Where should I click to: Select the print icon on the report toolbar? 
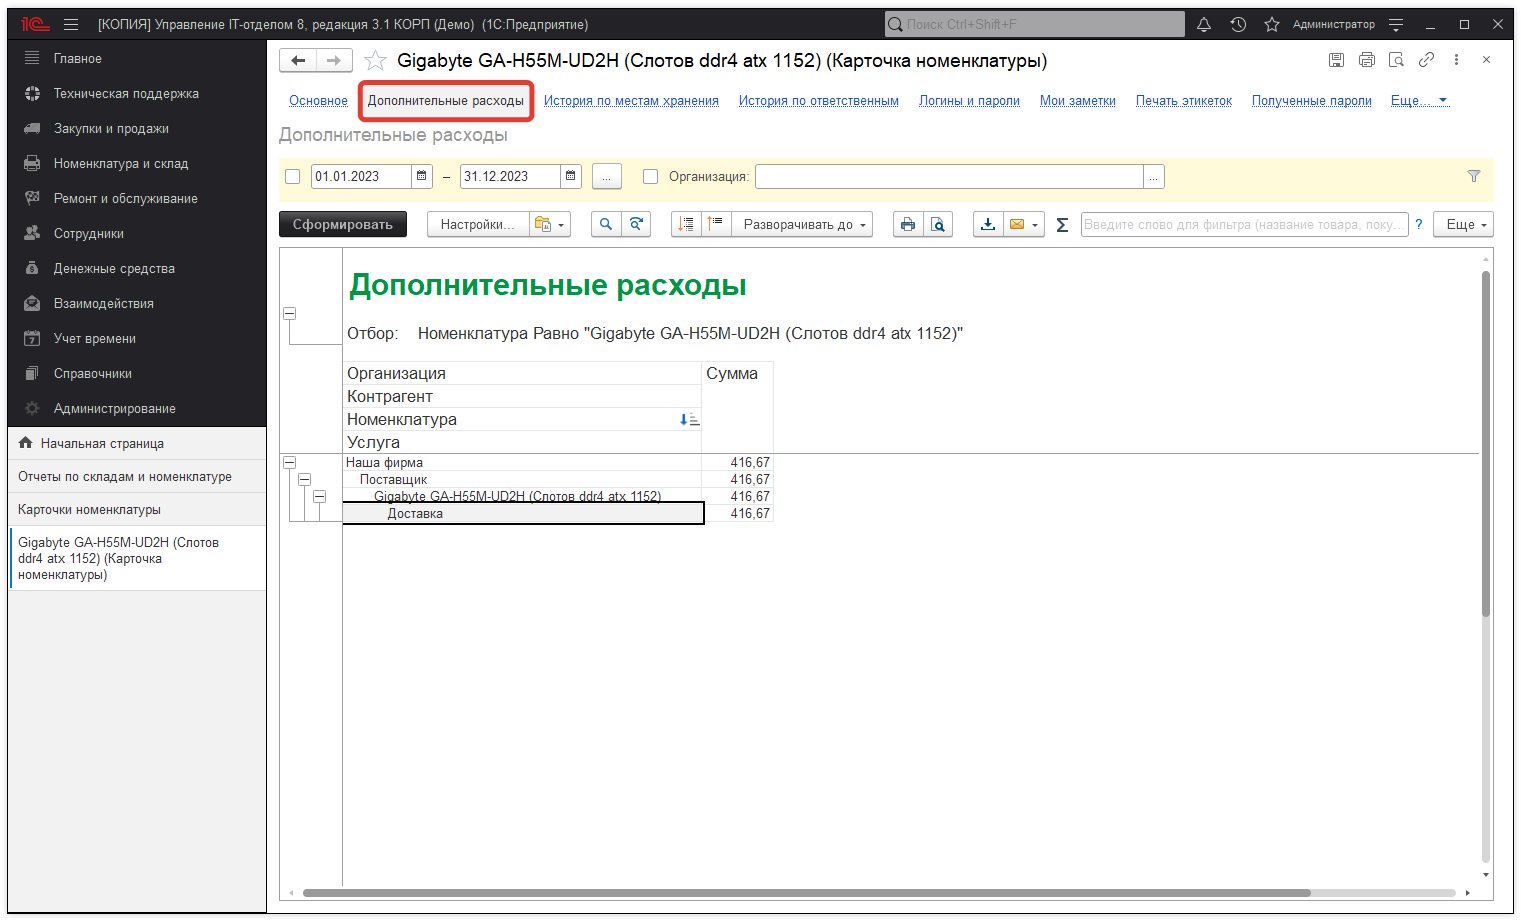point(908,224)
